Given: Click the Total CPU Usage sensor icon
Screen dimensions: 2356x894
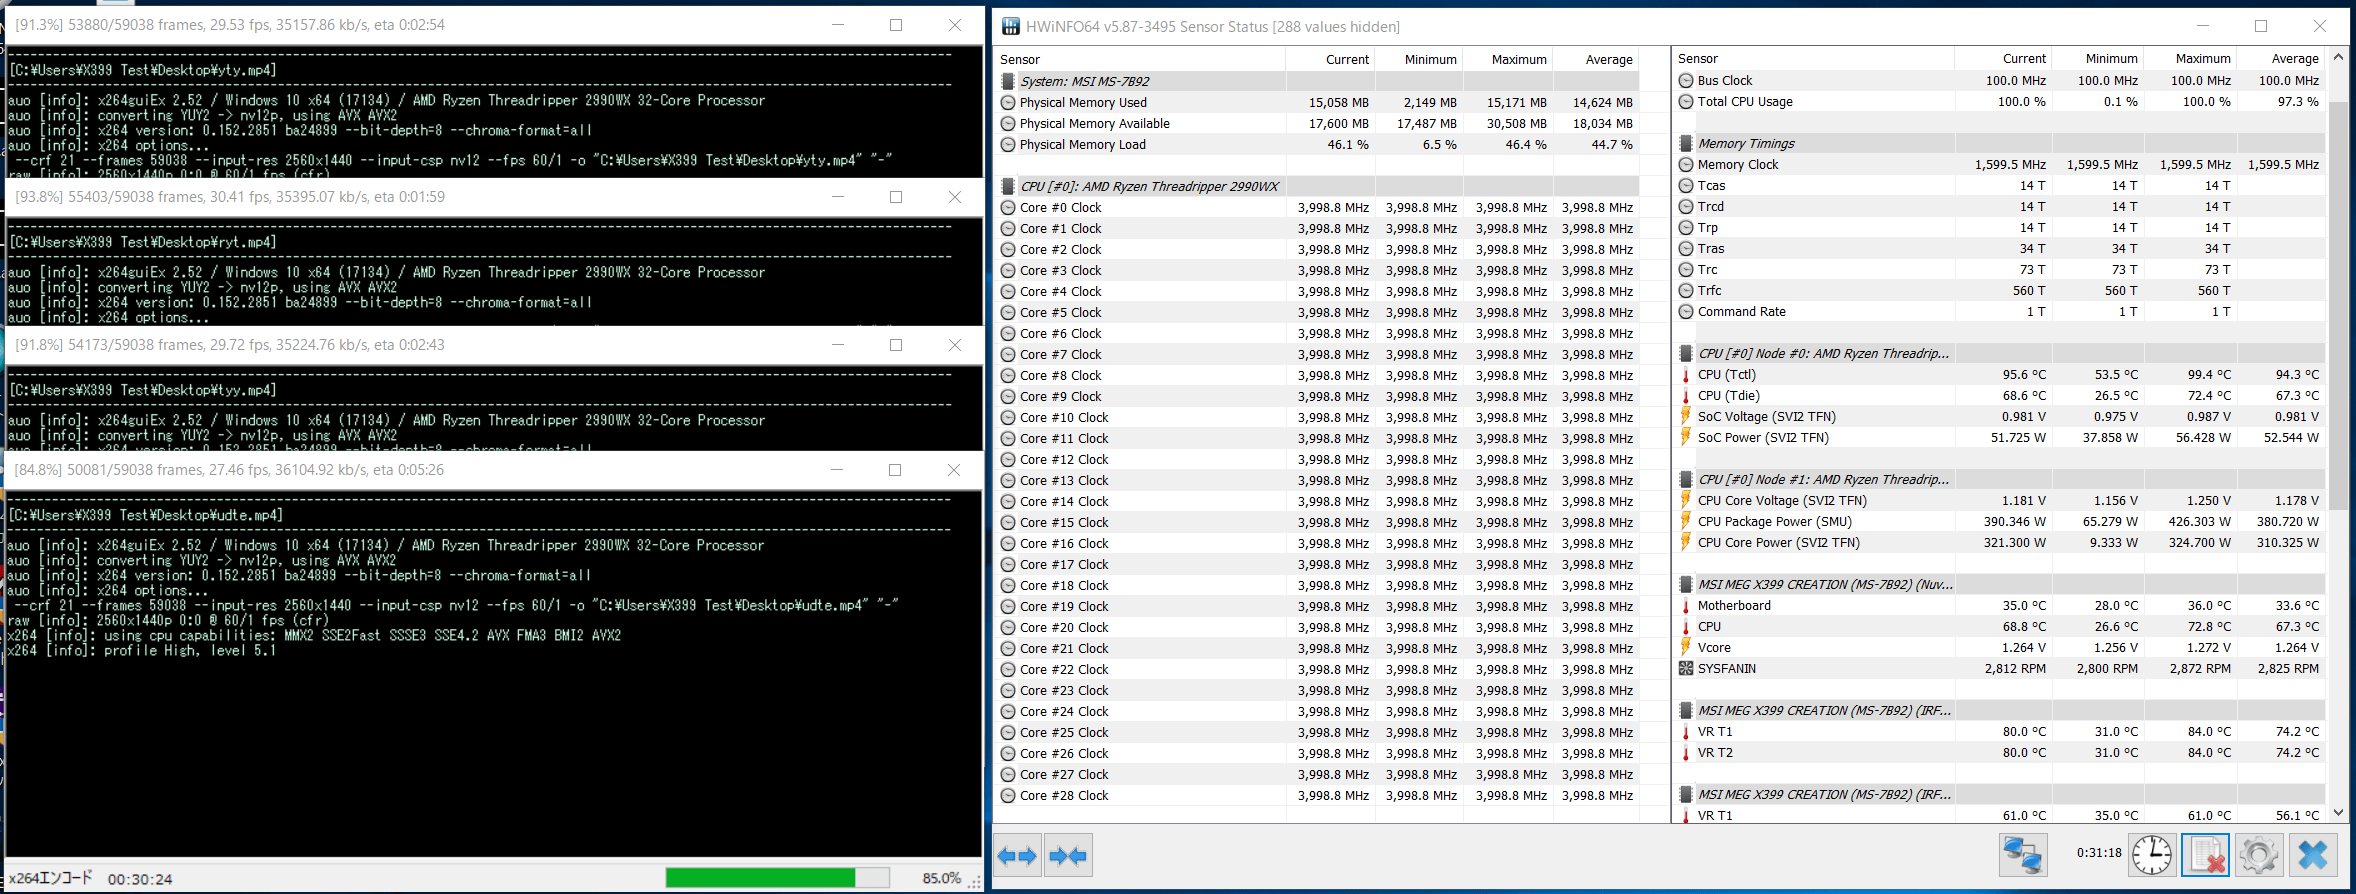Looking at the screenshot, I should click(1686, 101).
